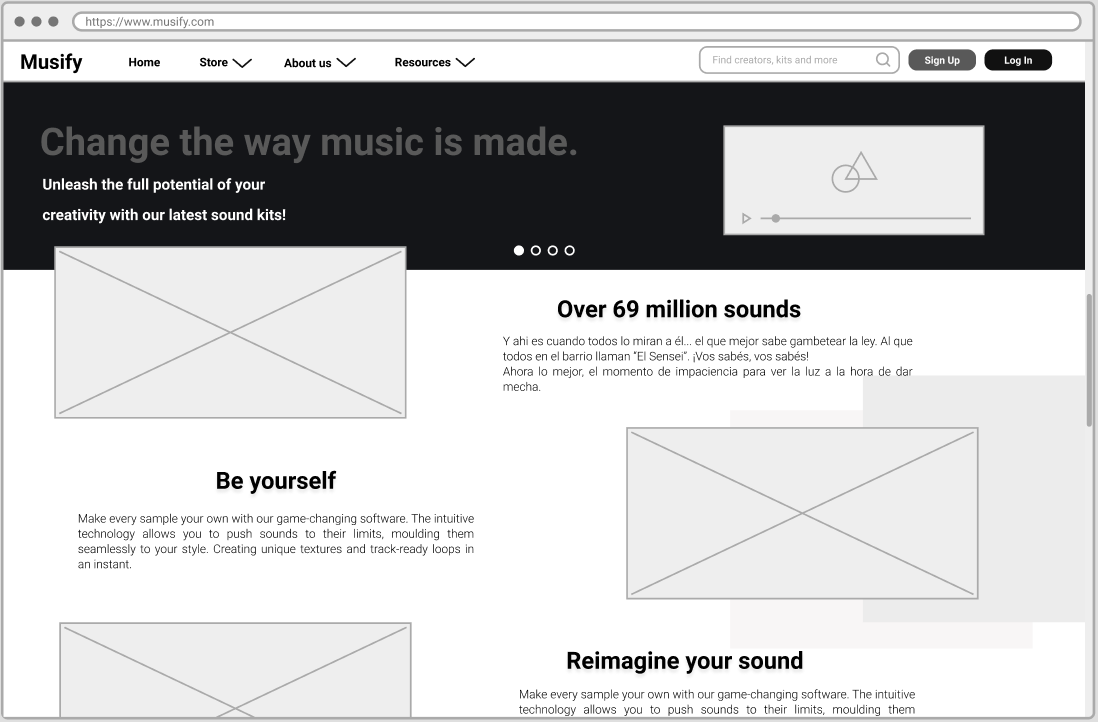Click the browser window close dot
Viewport: 1098px width, 722px height.
20,22
